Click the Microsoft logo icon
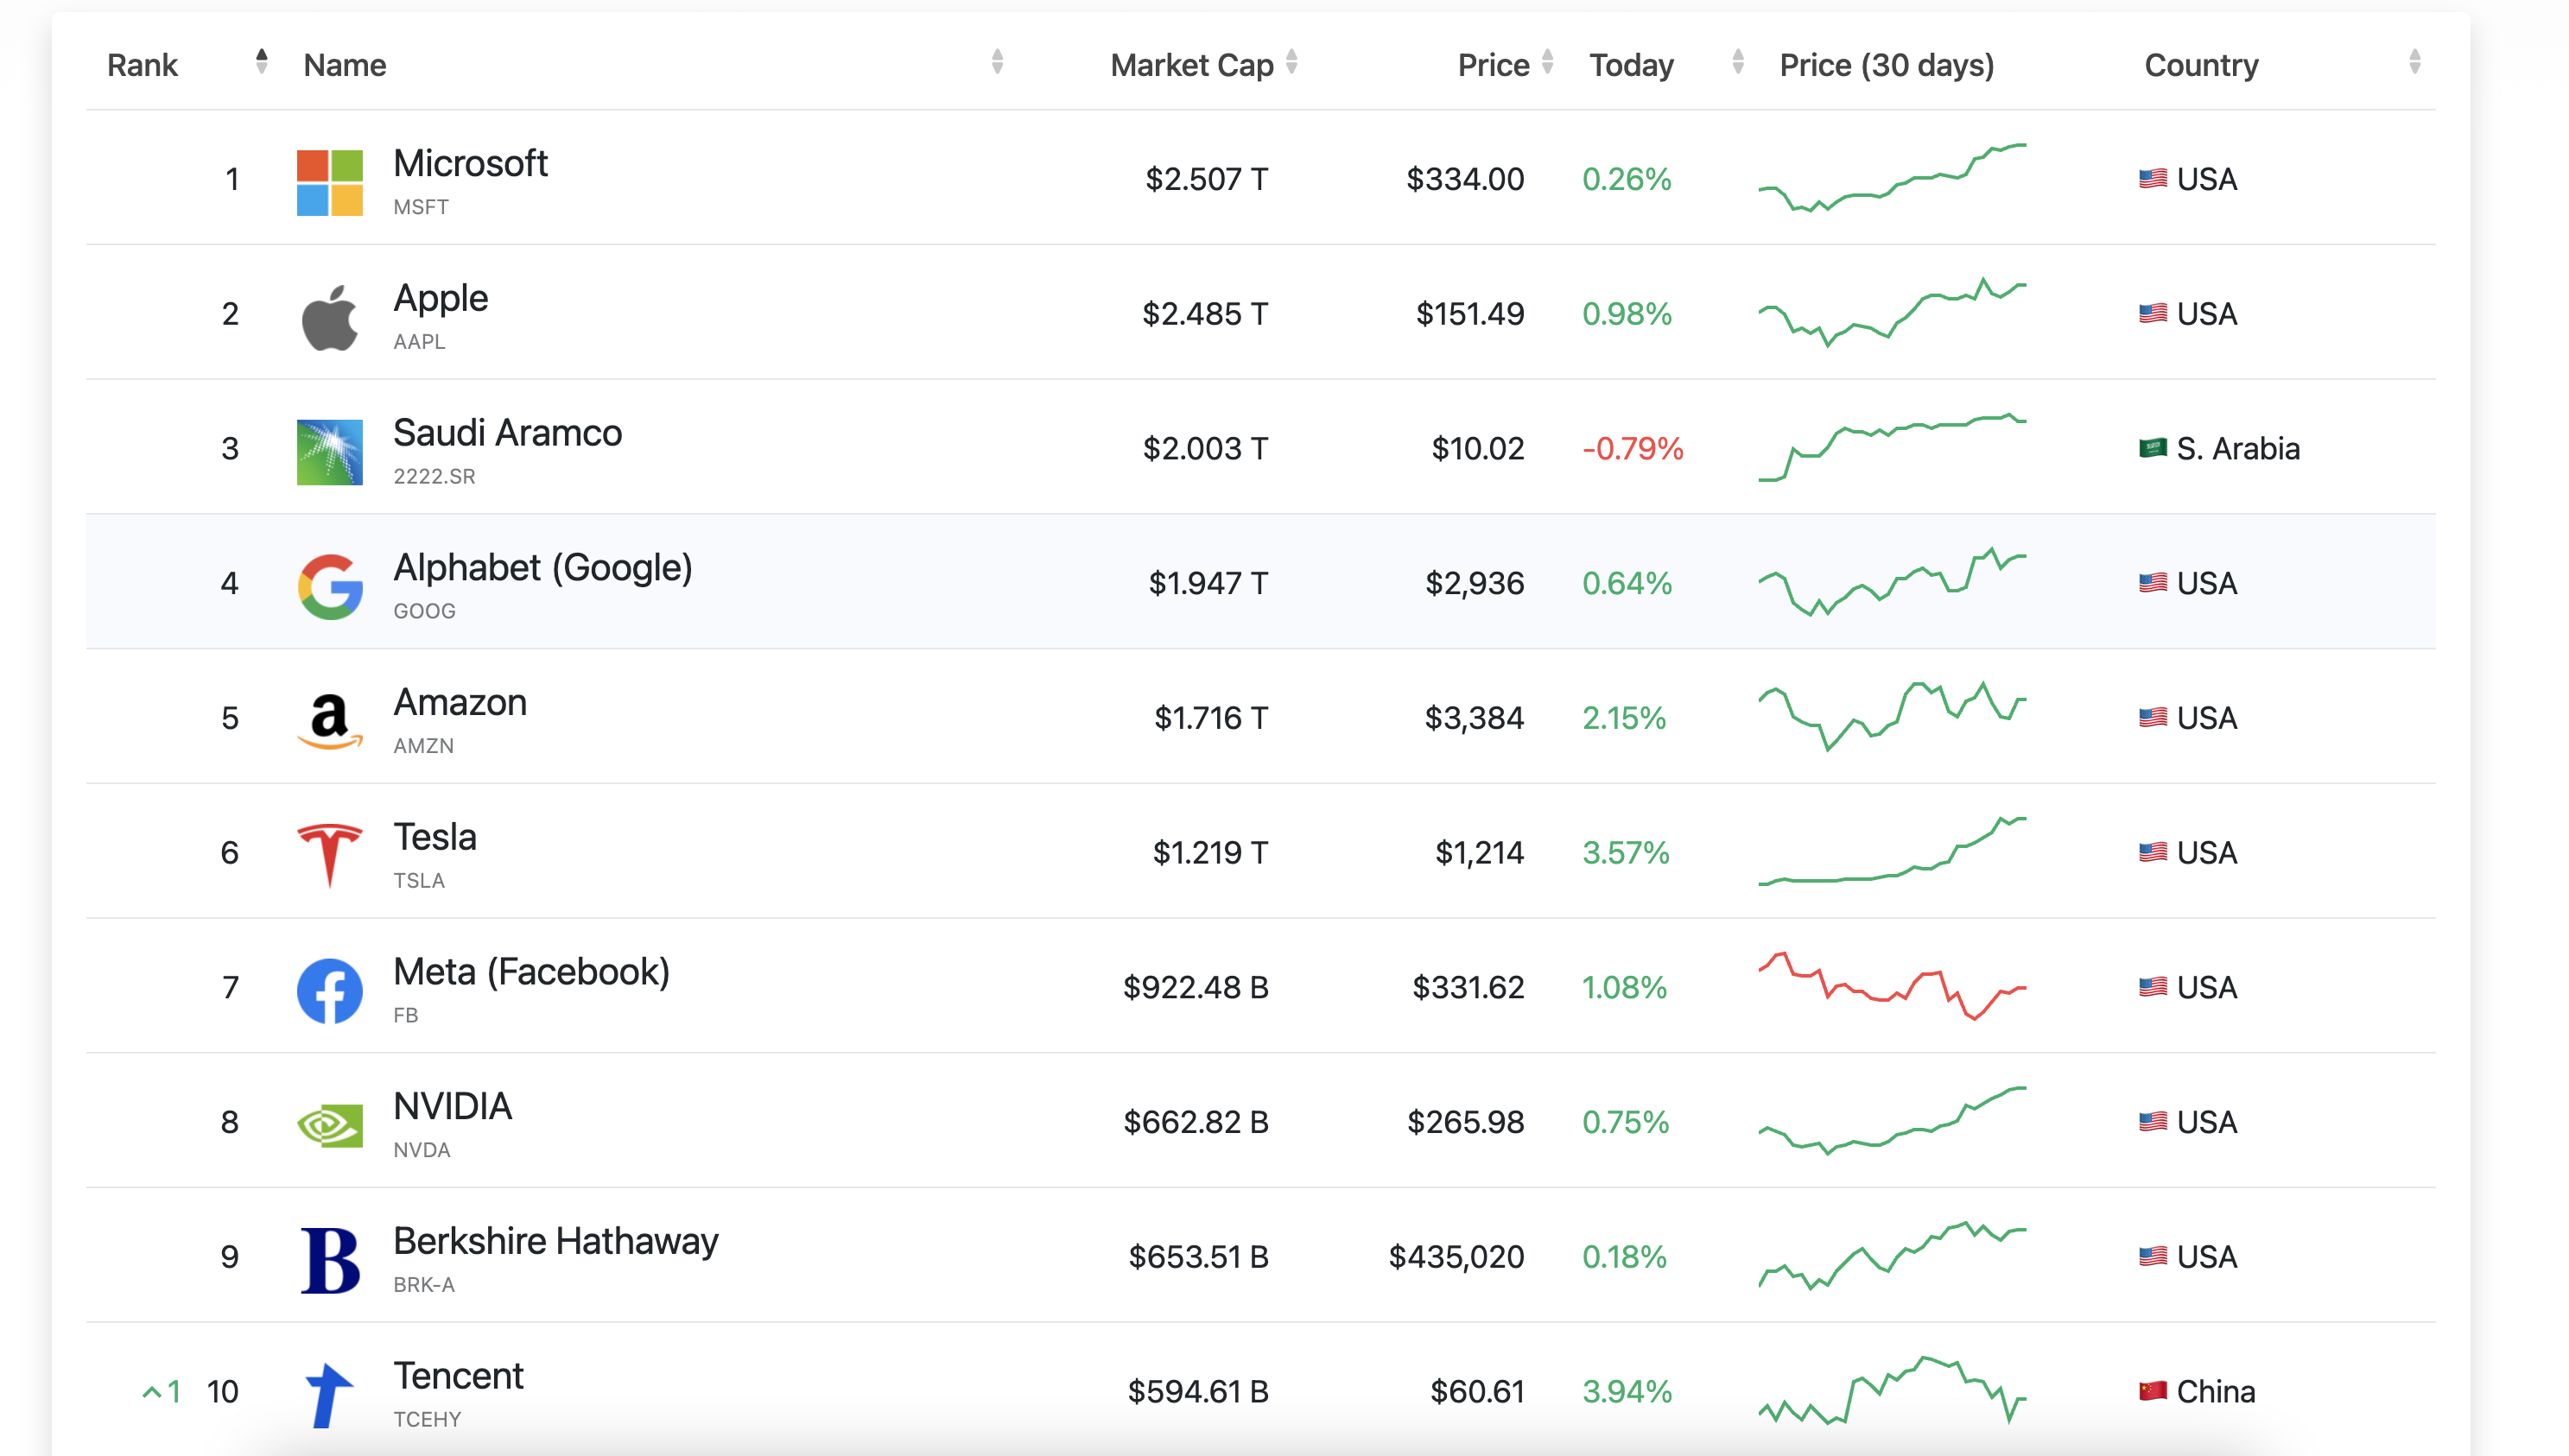This screenshot has width=2569, height=1456. click(x=329, y=182)
